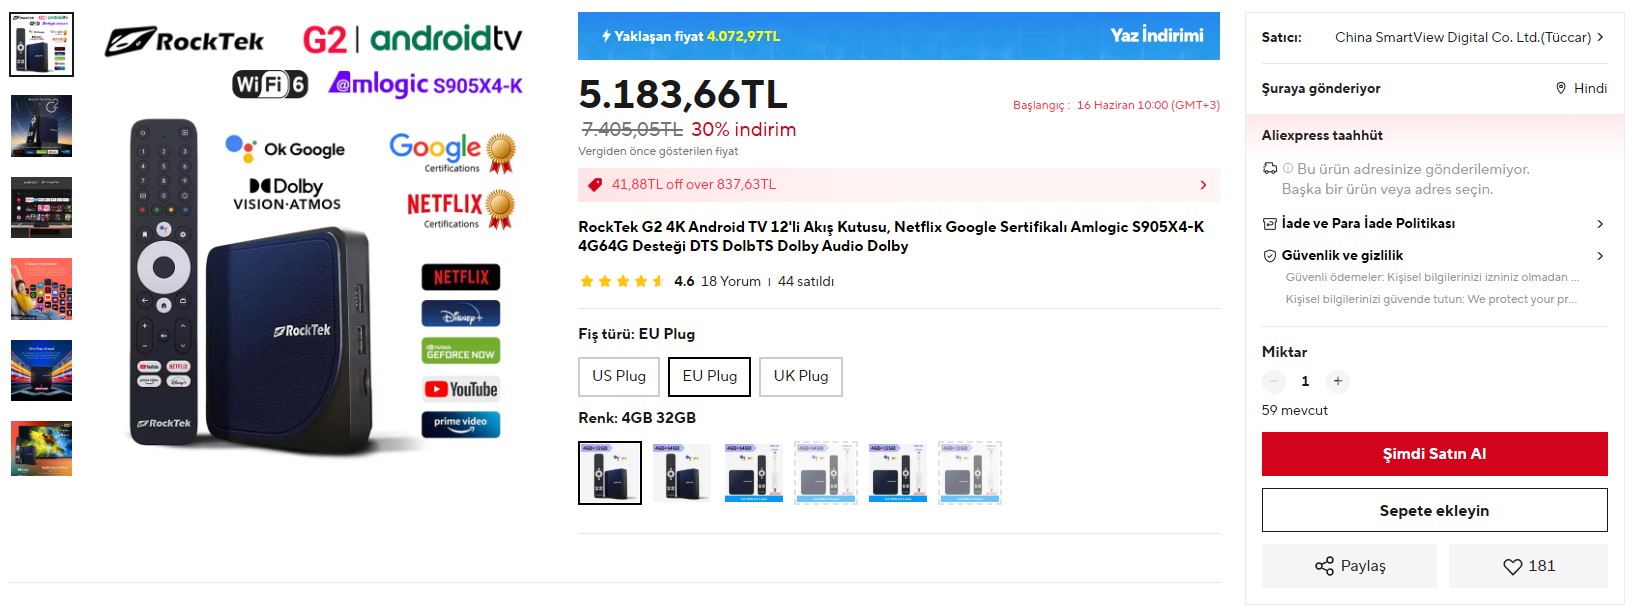
Task: Increase quantity with the plus button
Action: pos(1337,381)
